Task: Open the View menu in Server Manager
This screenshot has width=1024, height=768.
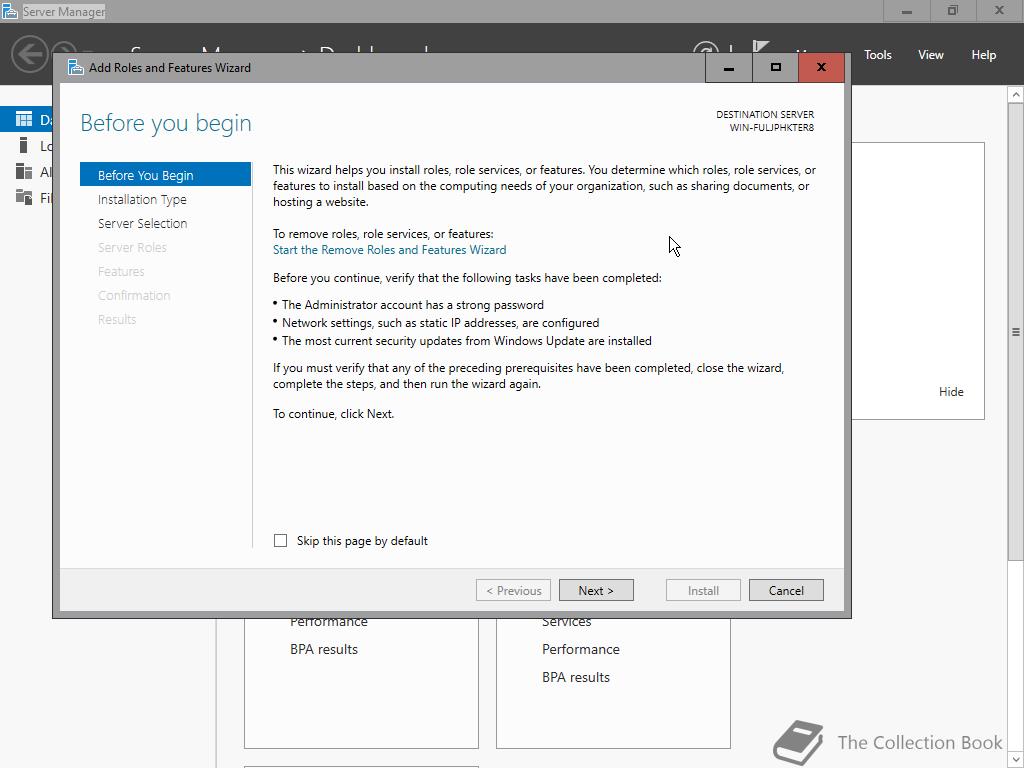Action: [931, 55]
